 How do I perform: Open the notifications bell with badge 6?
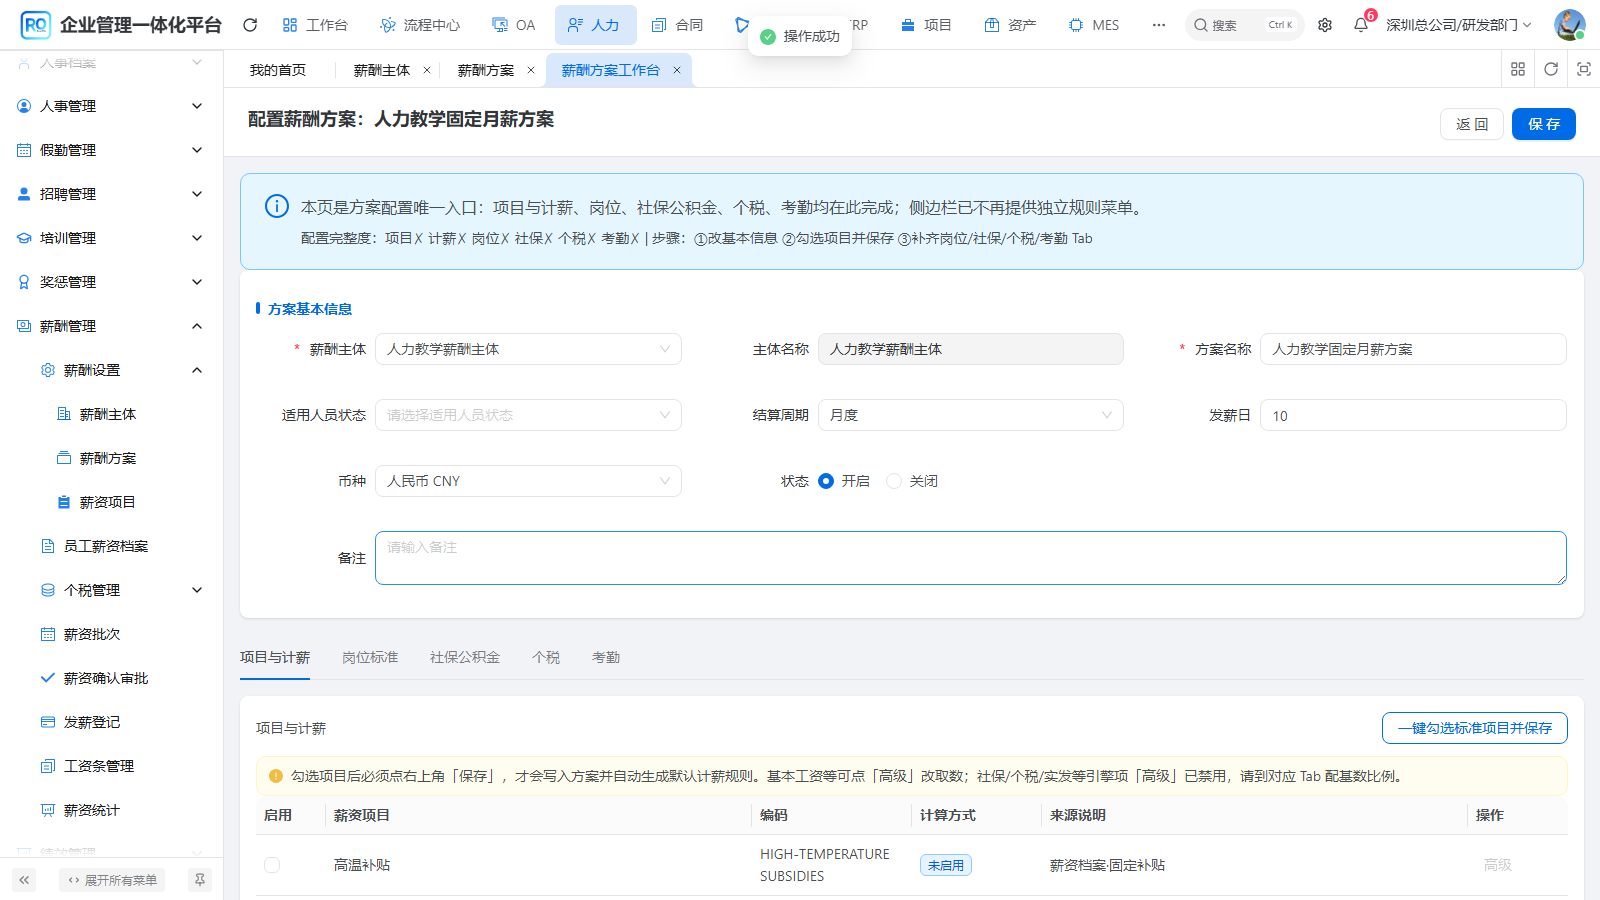1361,25
